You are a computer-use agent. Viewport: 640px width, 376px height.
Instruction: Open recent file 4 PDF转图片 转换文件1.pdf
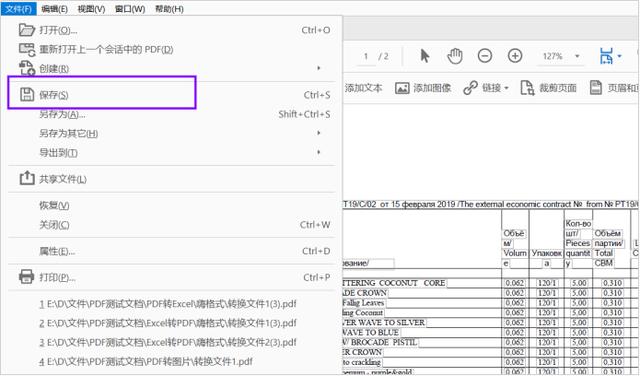(x=146, y=362)
